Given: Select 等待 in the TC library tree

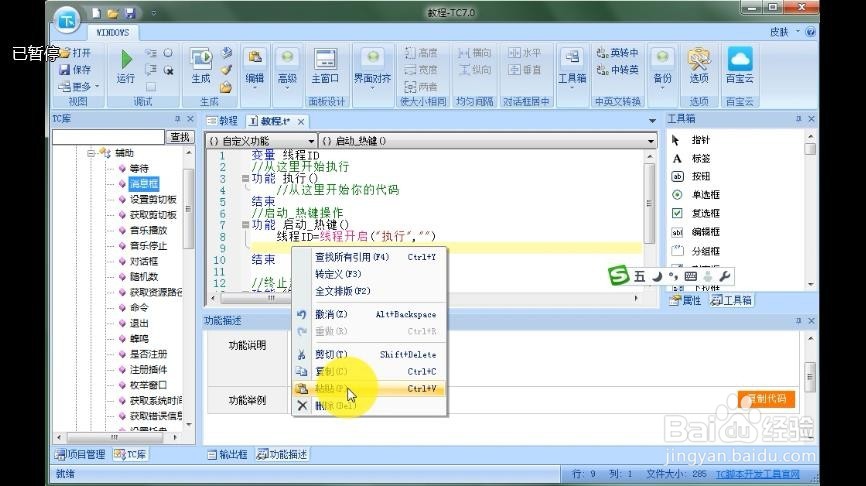Looking at the screenshot, I should point(139,168).
